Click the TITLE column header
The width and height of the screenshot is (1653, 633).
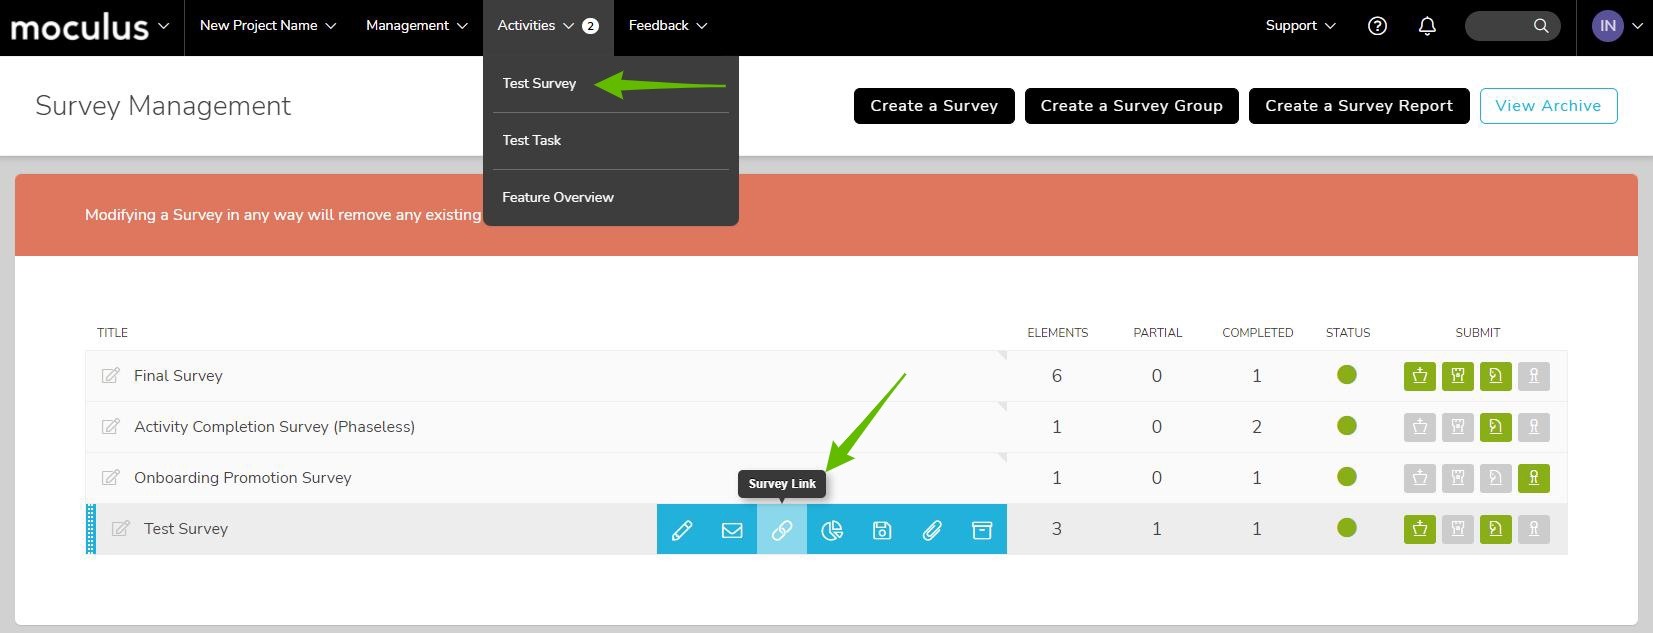click(112, 333)
